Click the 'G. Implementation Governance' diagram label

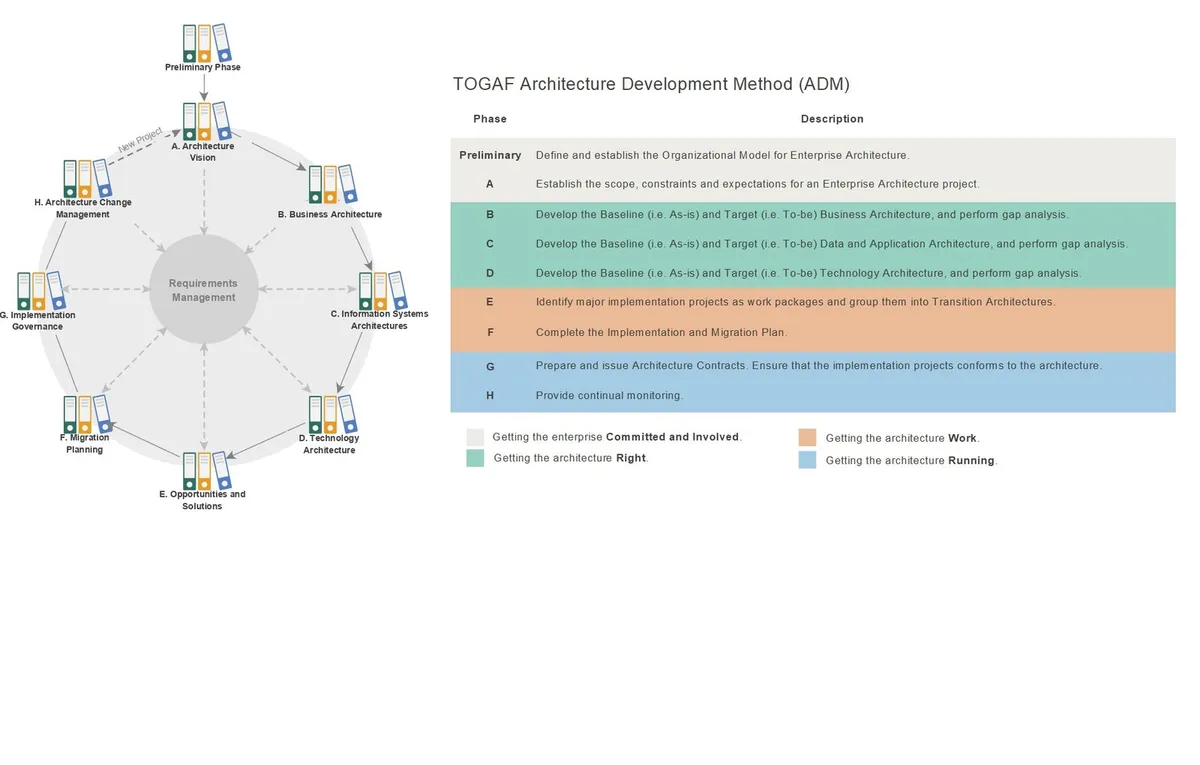[38, 321]
